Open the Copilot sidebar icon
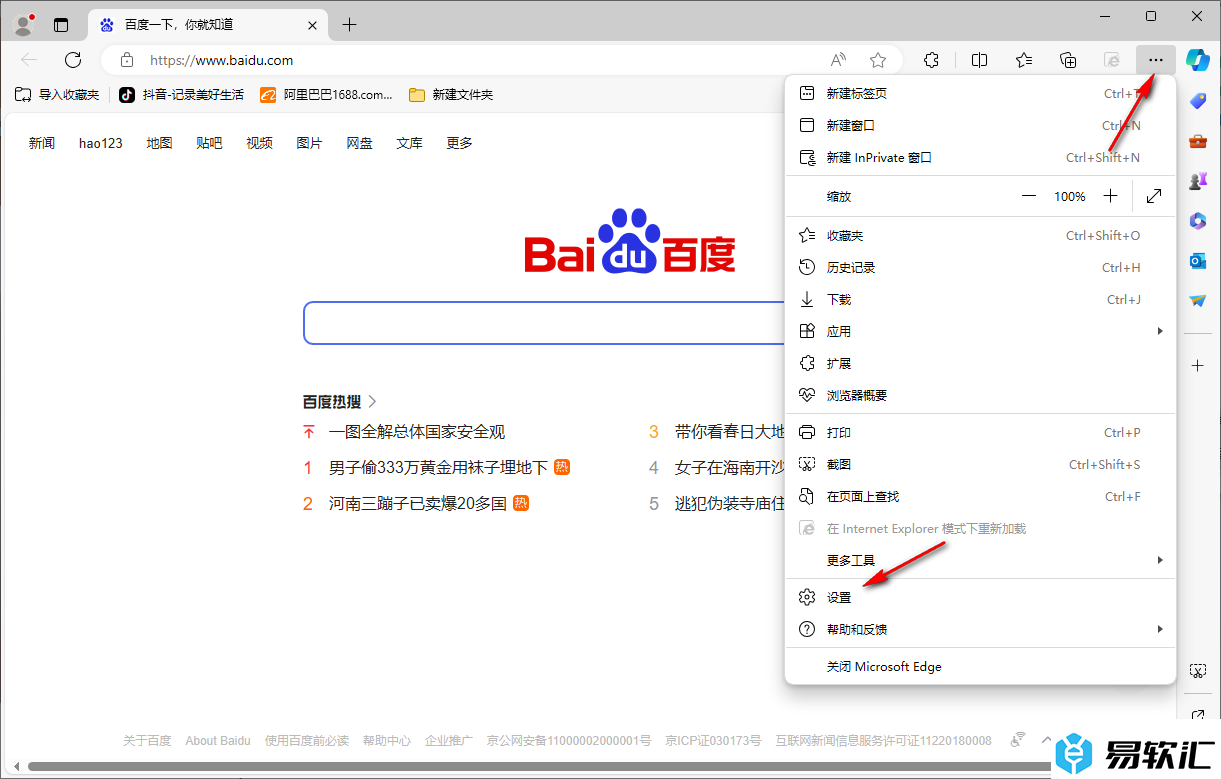Viewport: 1221px width, 779px height. (1198, 60)
